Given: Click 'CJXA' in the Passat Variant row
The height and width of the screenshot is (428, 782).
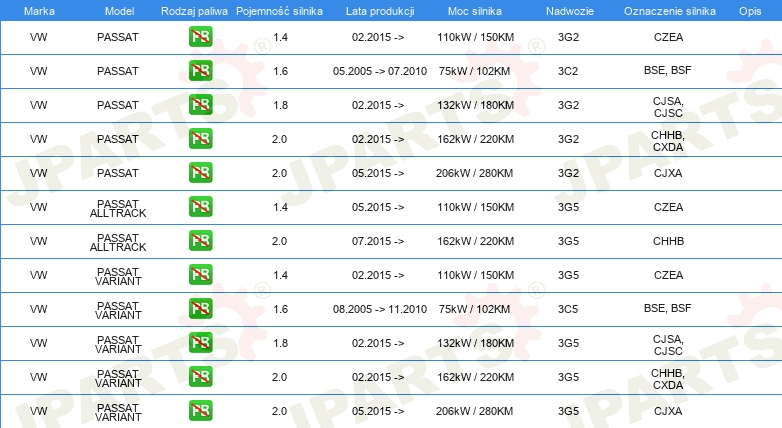Looking at the screenshot, I should pyautogui.click(x=668, y=411).
